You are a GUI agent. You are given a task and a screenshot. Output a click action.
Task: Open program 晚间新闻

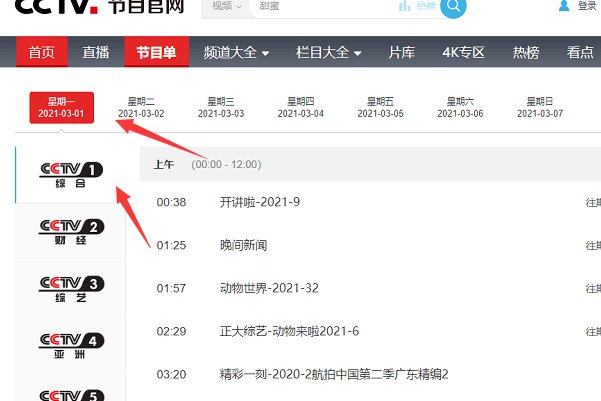click(243, 245)
